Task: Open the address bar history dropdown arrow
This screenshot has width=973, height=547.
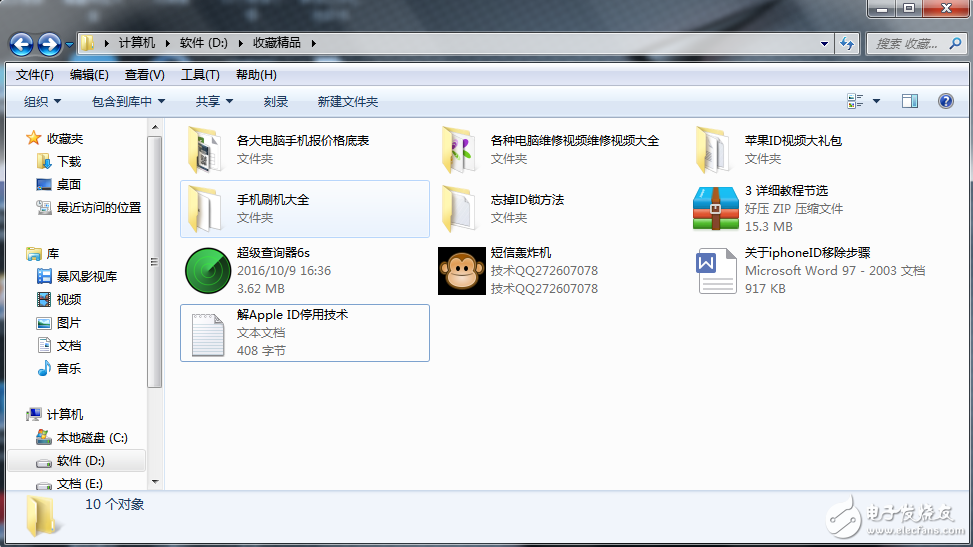Action: [x=824, y=43]
